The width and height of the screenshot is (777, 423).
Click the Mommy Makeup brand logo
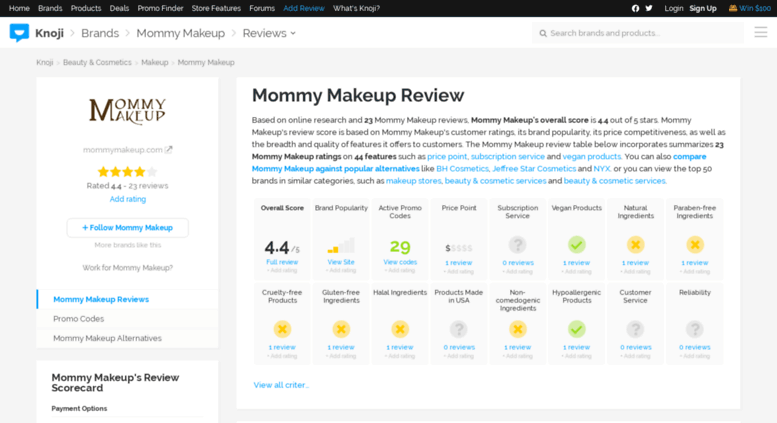click(x=127, y=111)
